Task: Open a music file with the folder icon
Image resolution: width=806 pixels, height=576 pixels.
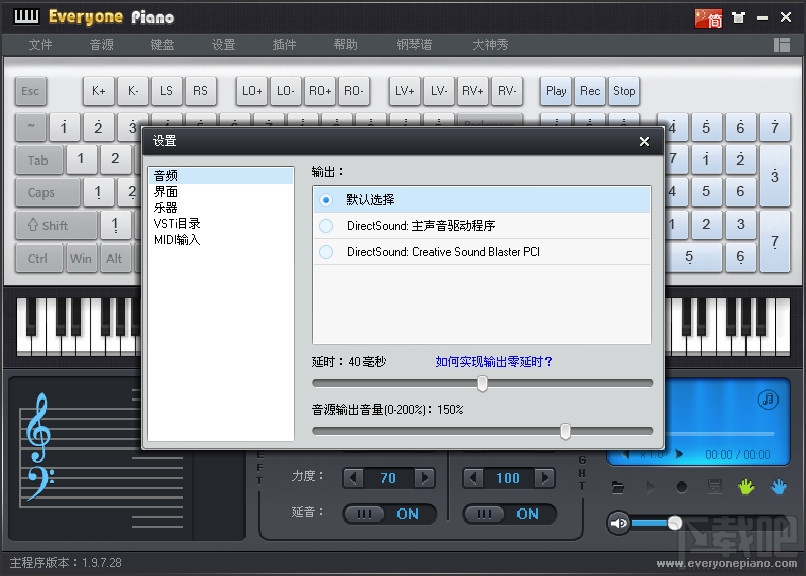Action: (618, 487)
